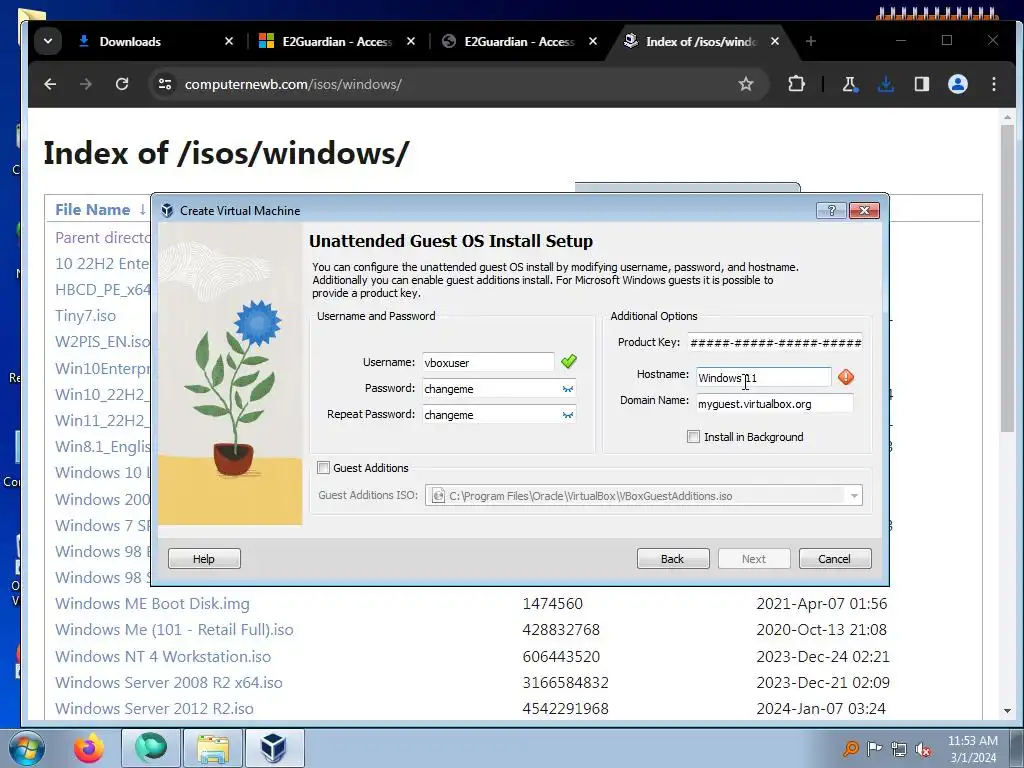Select the Index of /isos/windows tab
The height and width of the screenshot is (768, 1024).
[701, 41]
